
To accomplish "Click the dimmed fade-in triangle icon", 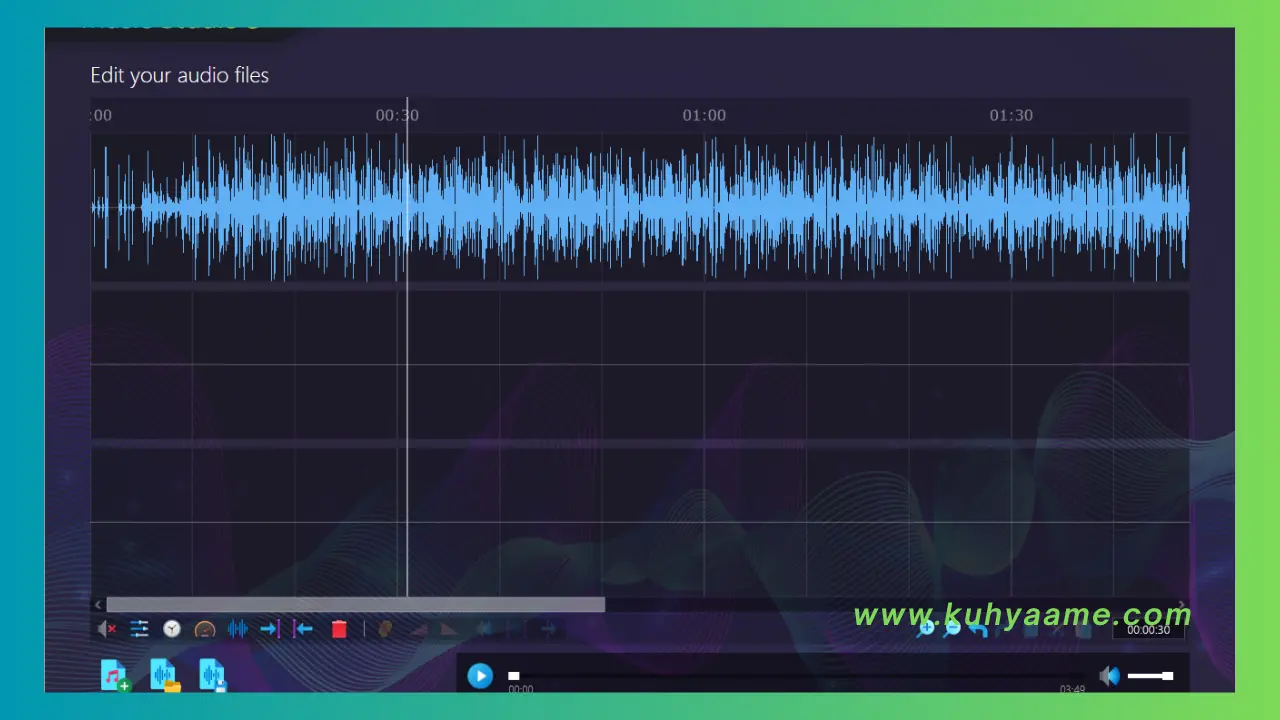I will (x=419, y=629).
